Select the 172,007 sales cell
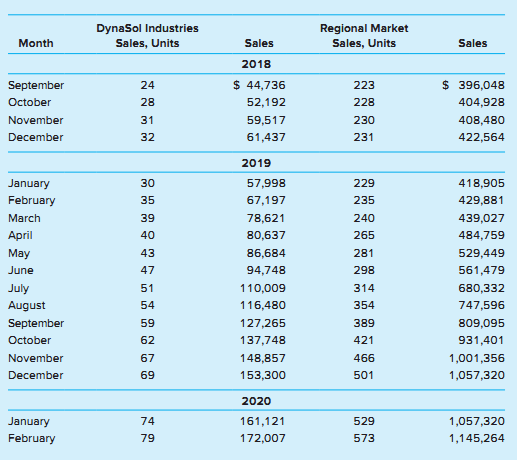 (x=263, y=438)
